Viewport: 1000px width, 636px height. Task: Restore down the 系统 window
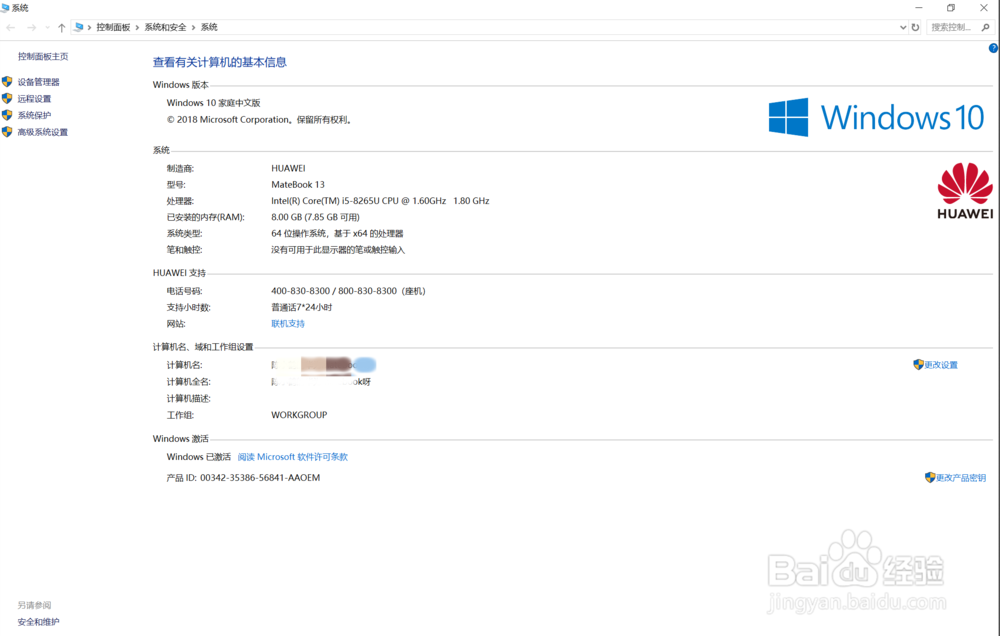[x=951, y=8]
